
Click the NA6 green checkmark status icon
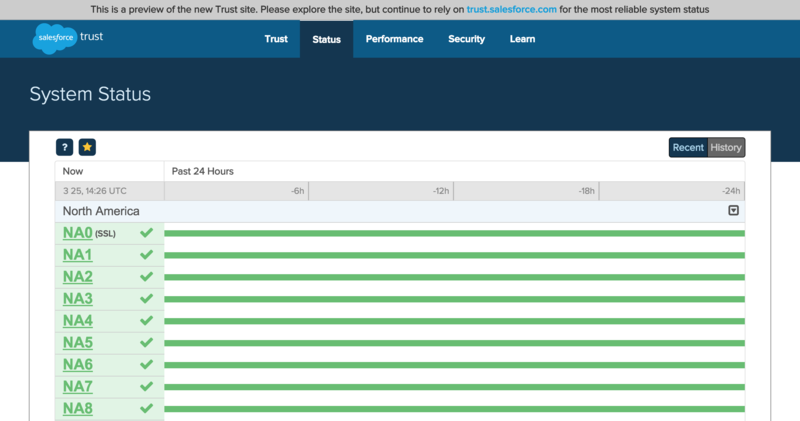point(146,364)
